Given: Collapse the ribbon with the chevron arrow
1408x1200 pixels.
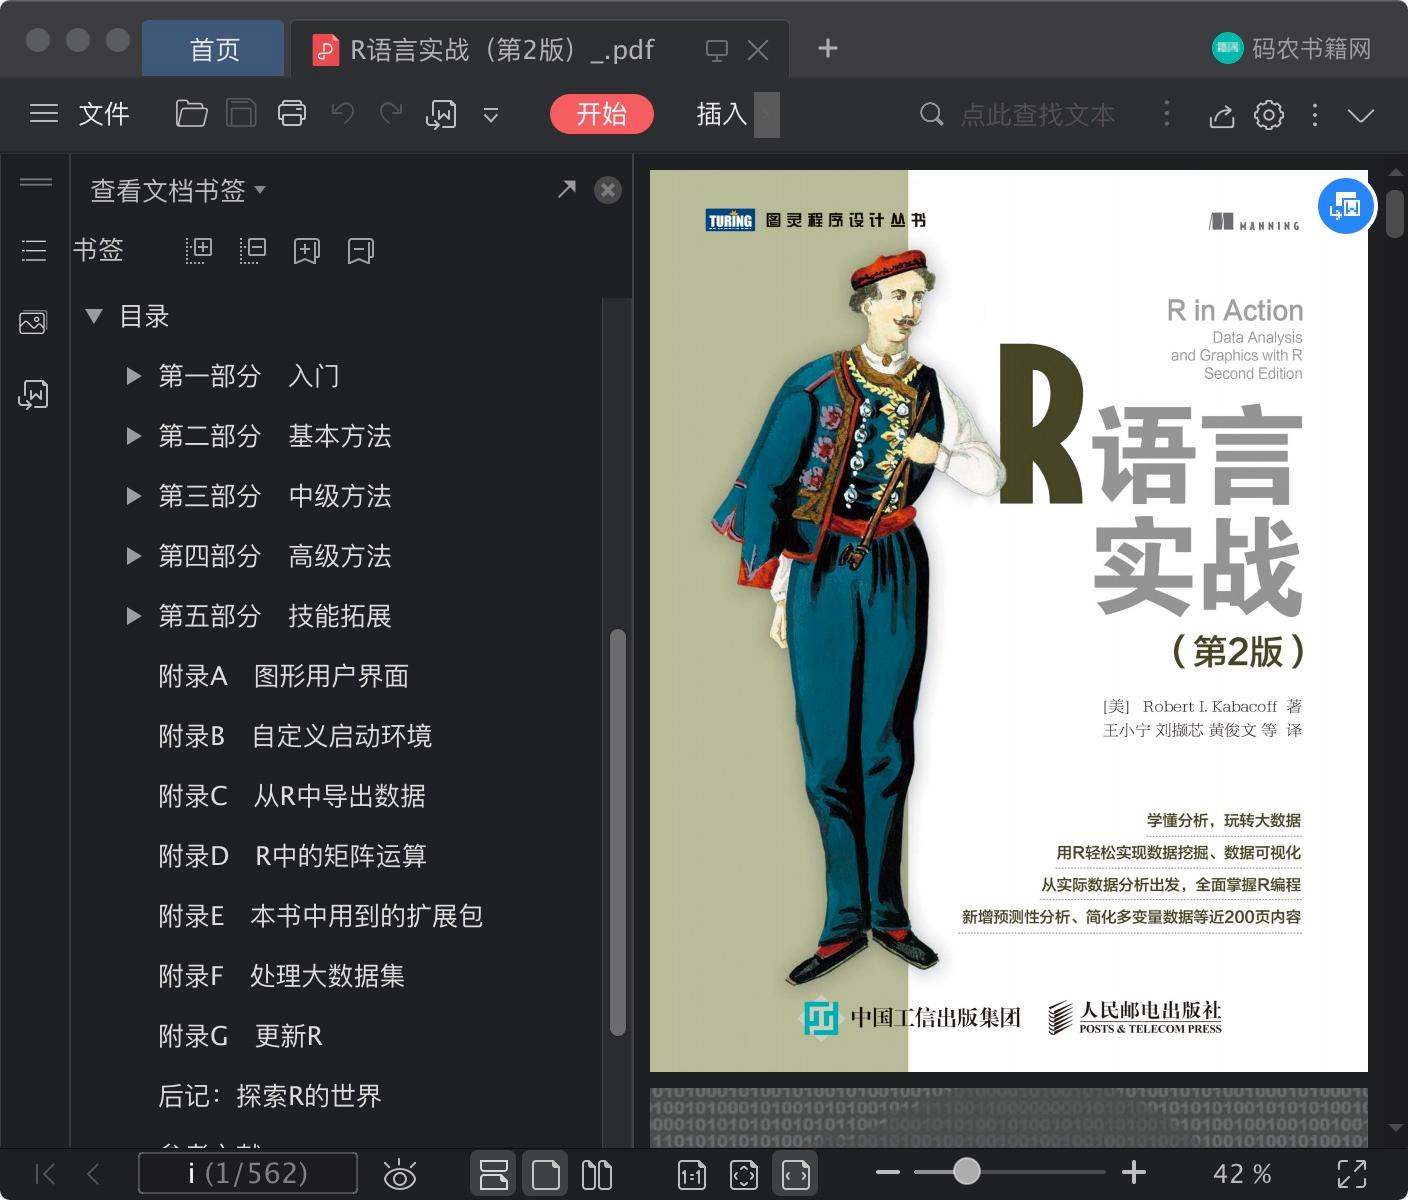Looking at the screenshot, I should pos(1361,115).
